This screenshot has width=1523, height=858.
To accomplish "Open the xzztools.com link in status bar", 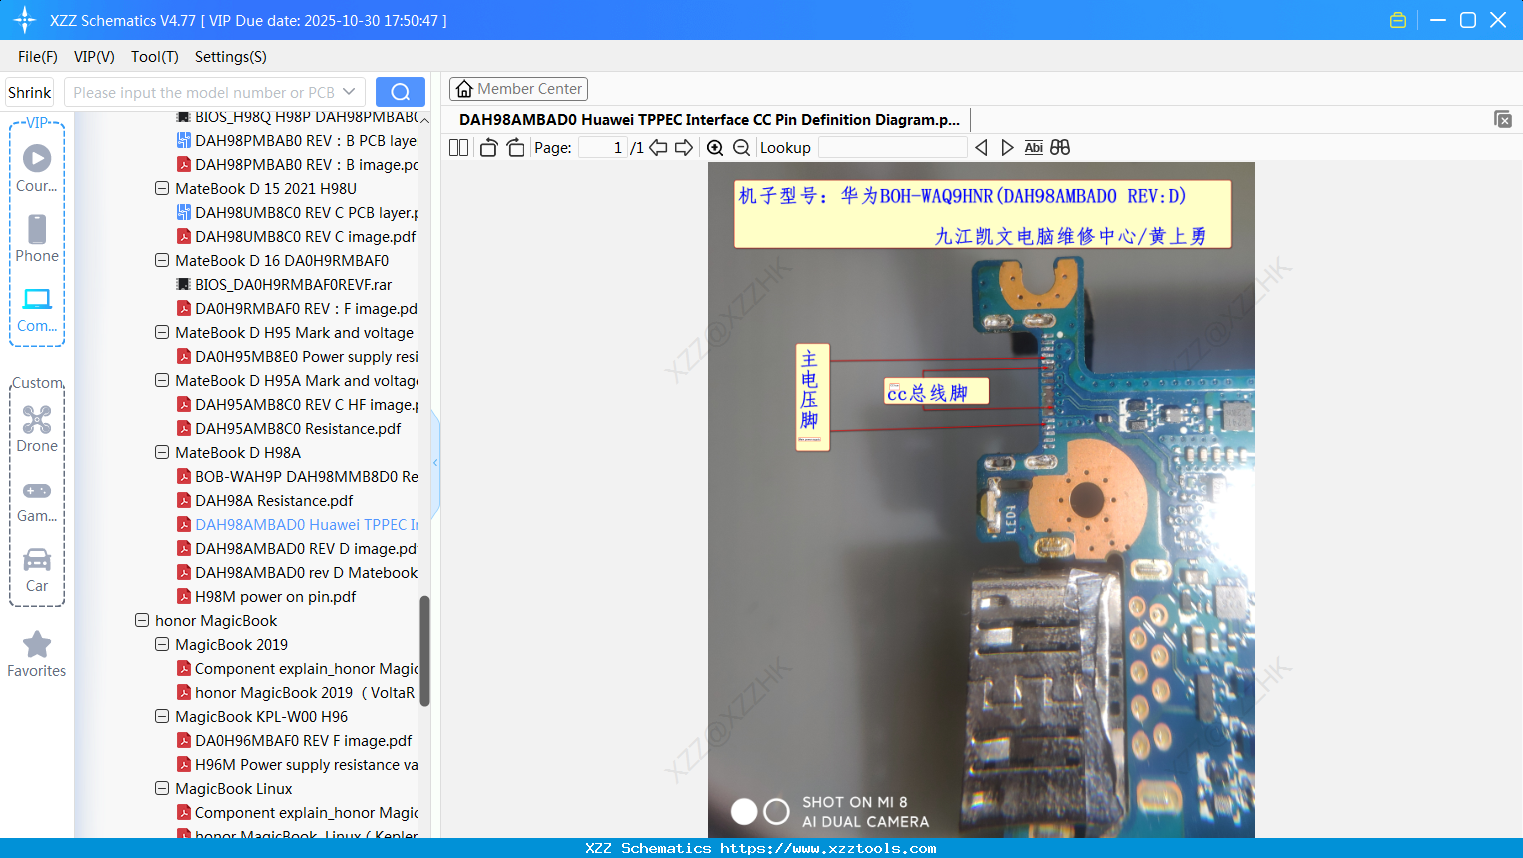I will tap(828, 848).
